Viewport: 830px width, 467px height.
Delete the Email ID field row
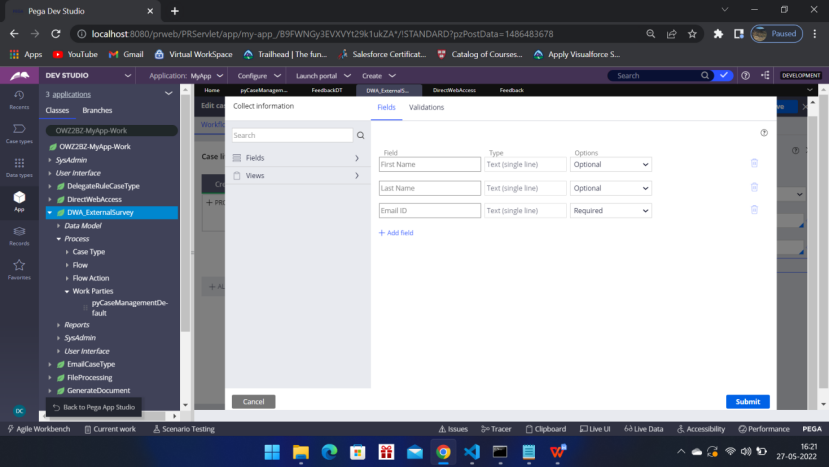(x=754, y=210)
